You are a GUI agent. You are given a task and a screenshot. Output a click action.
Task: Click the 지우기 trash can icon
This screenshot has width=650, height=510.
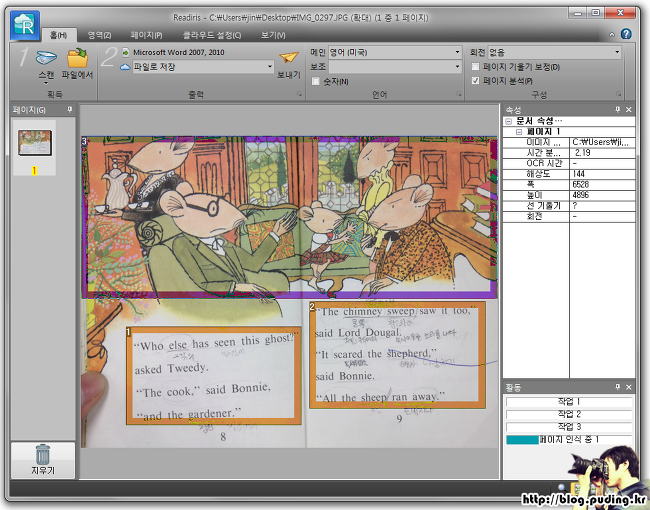pos(43,454)
